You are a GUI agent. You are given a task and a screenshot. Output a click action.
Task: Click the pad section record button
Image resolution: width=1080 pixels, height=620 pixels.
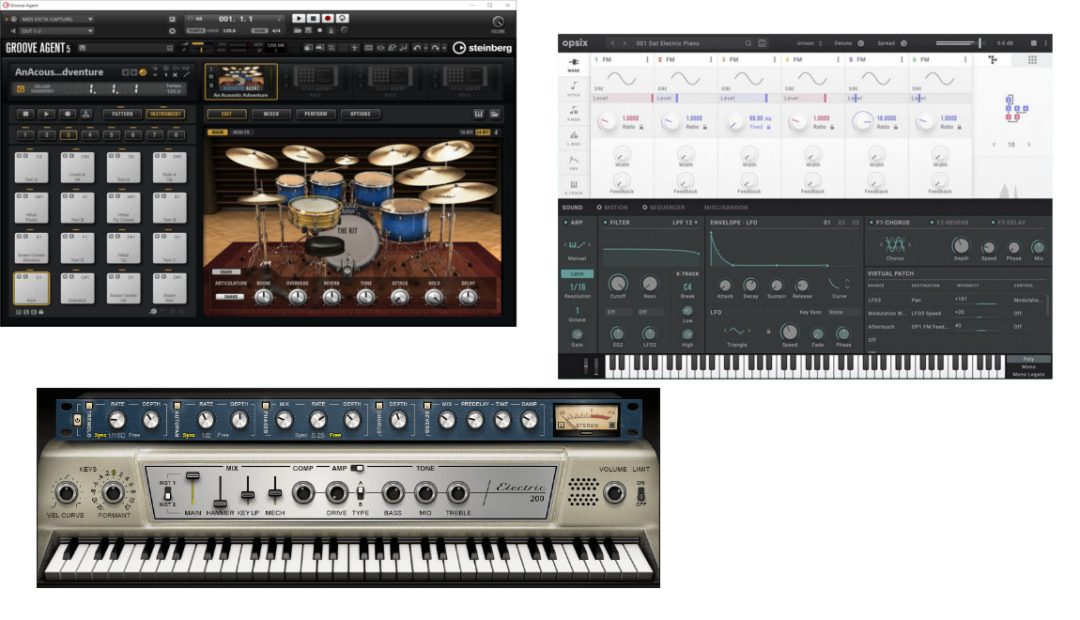click(67, 114)
